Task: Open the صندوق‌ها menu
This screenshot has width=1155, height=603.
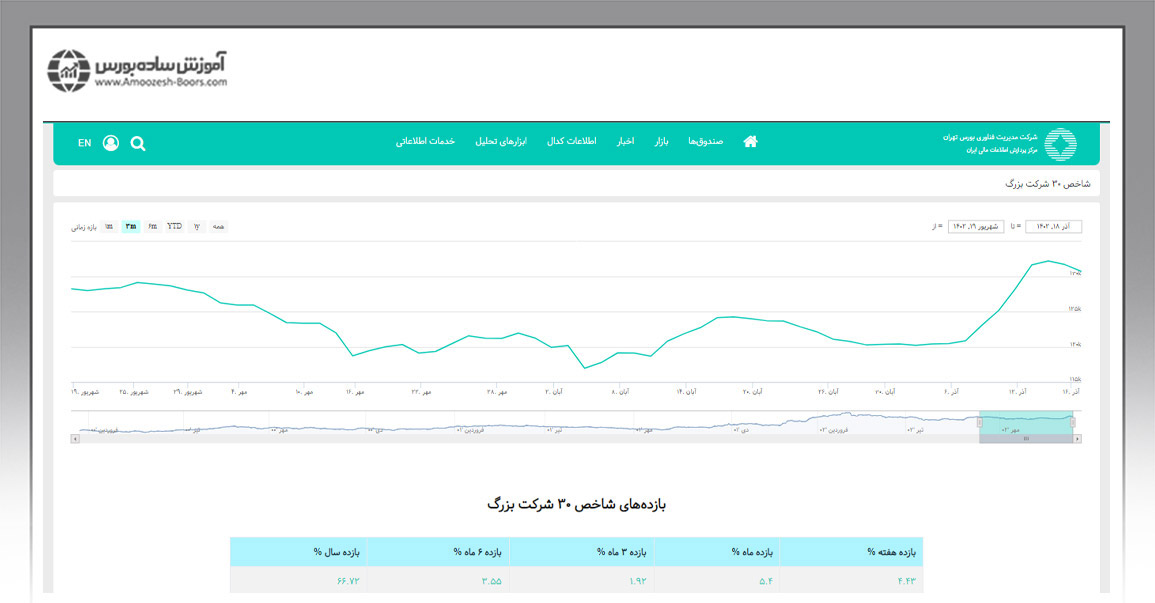Action: [705, 142]
